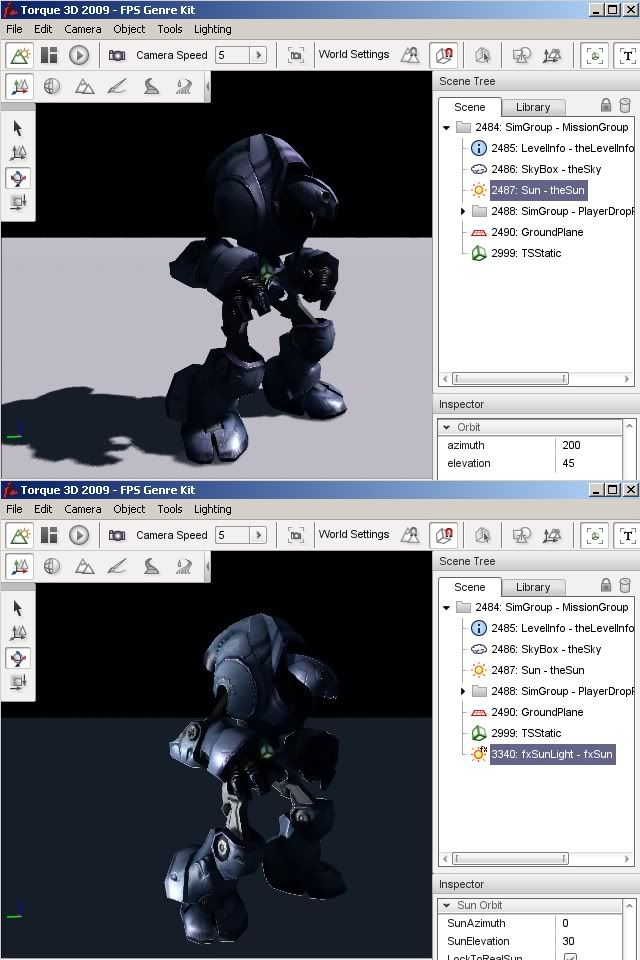Select the fxSunLight - fxSun tree item
Screen dimensions: 640x960
tap(551, 754)
